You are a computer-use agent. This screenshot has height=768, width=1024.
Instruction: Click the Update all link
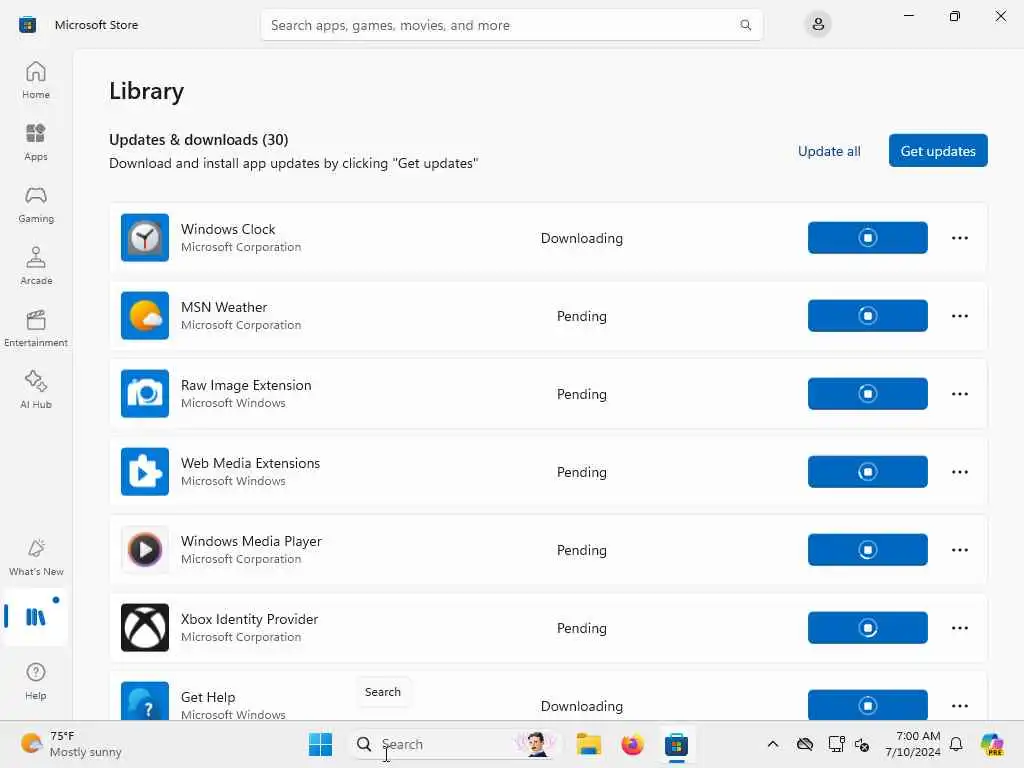829,151
